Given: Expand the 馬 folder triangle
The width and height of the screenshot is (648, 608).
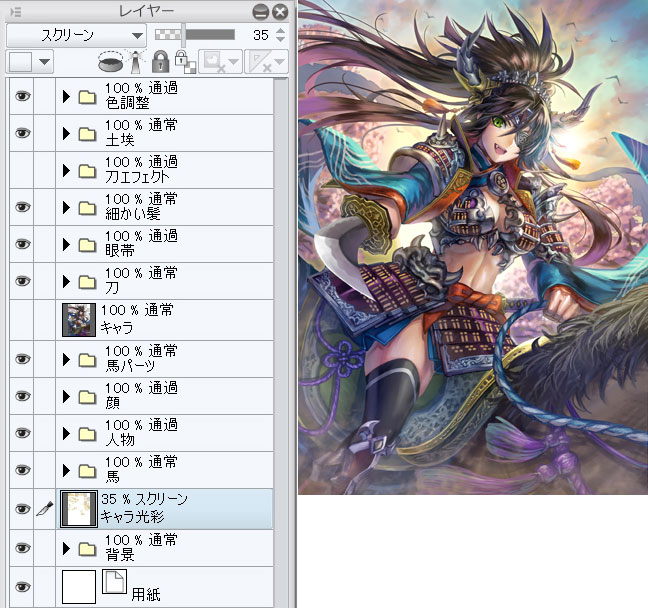Looking at the screenshot, I should coord(66,470).
